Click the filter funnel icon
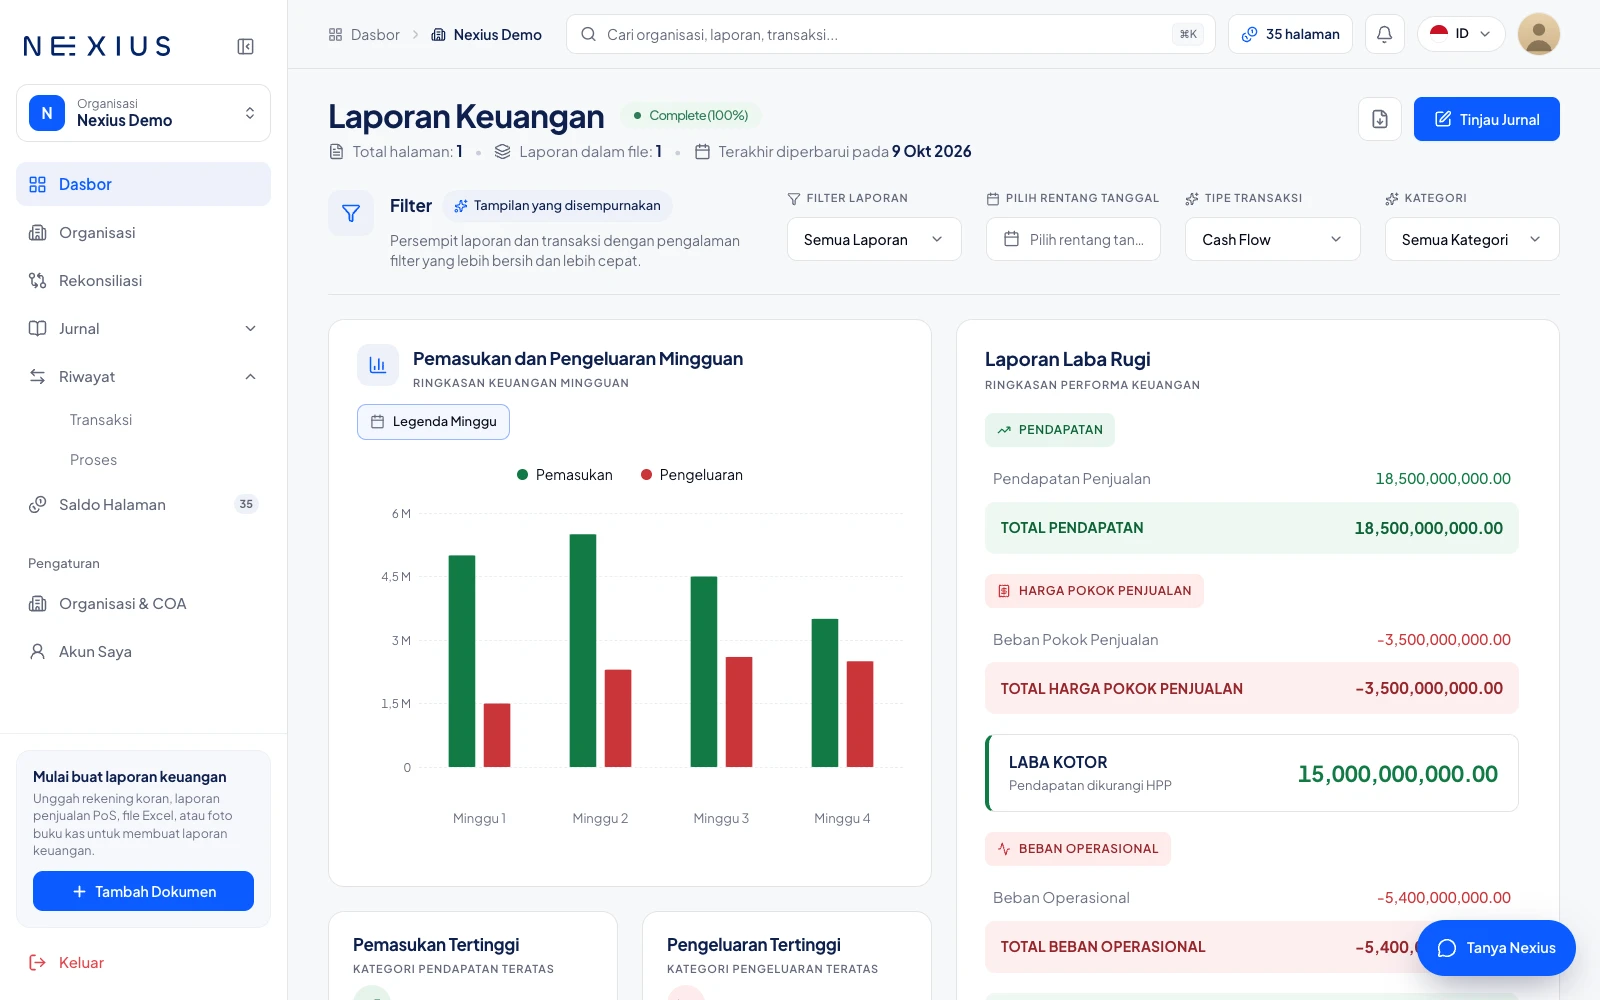 [351, 213]
